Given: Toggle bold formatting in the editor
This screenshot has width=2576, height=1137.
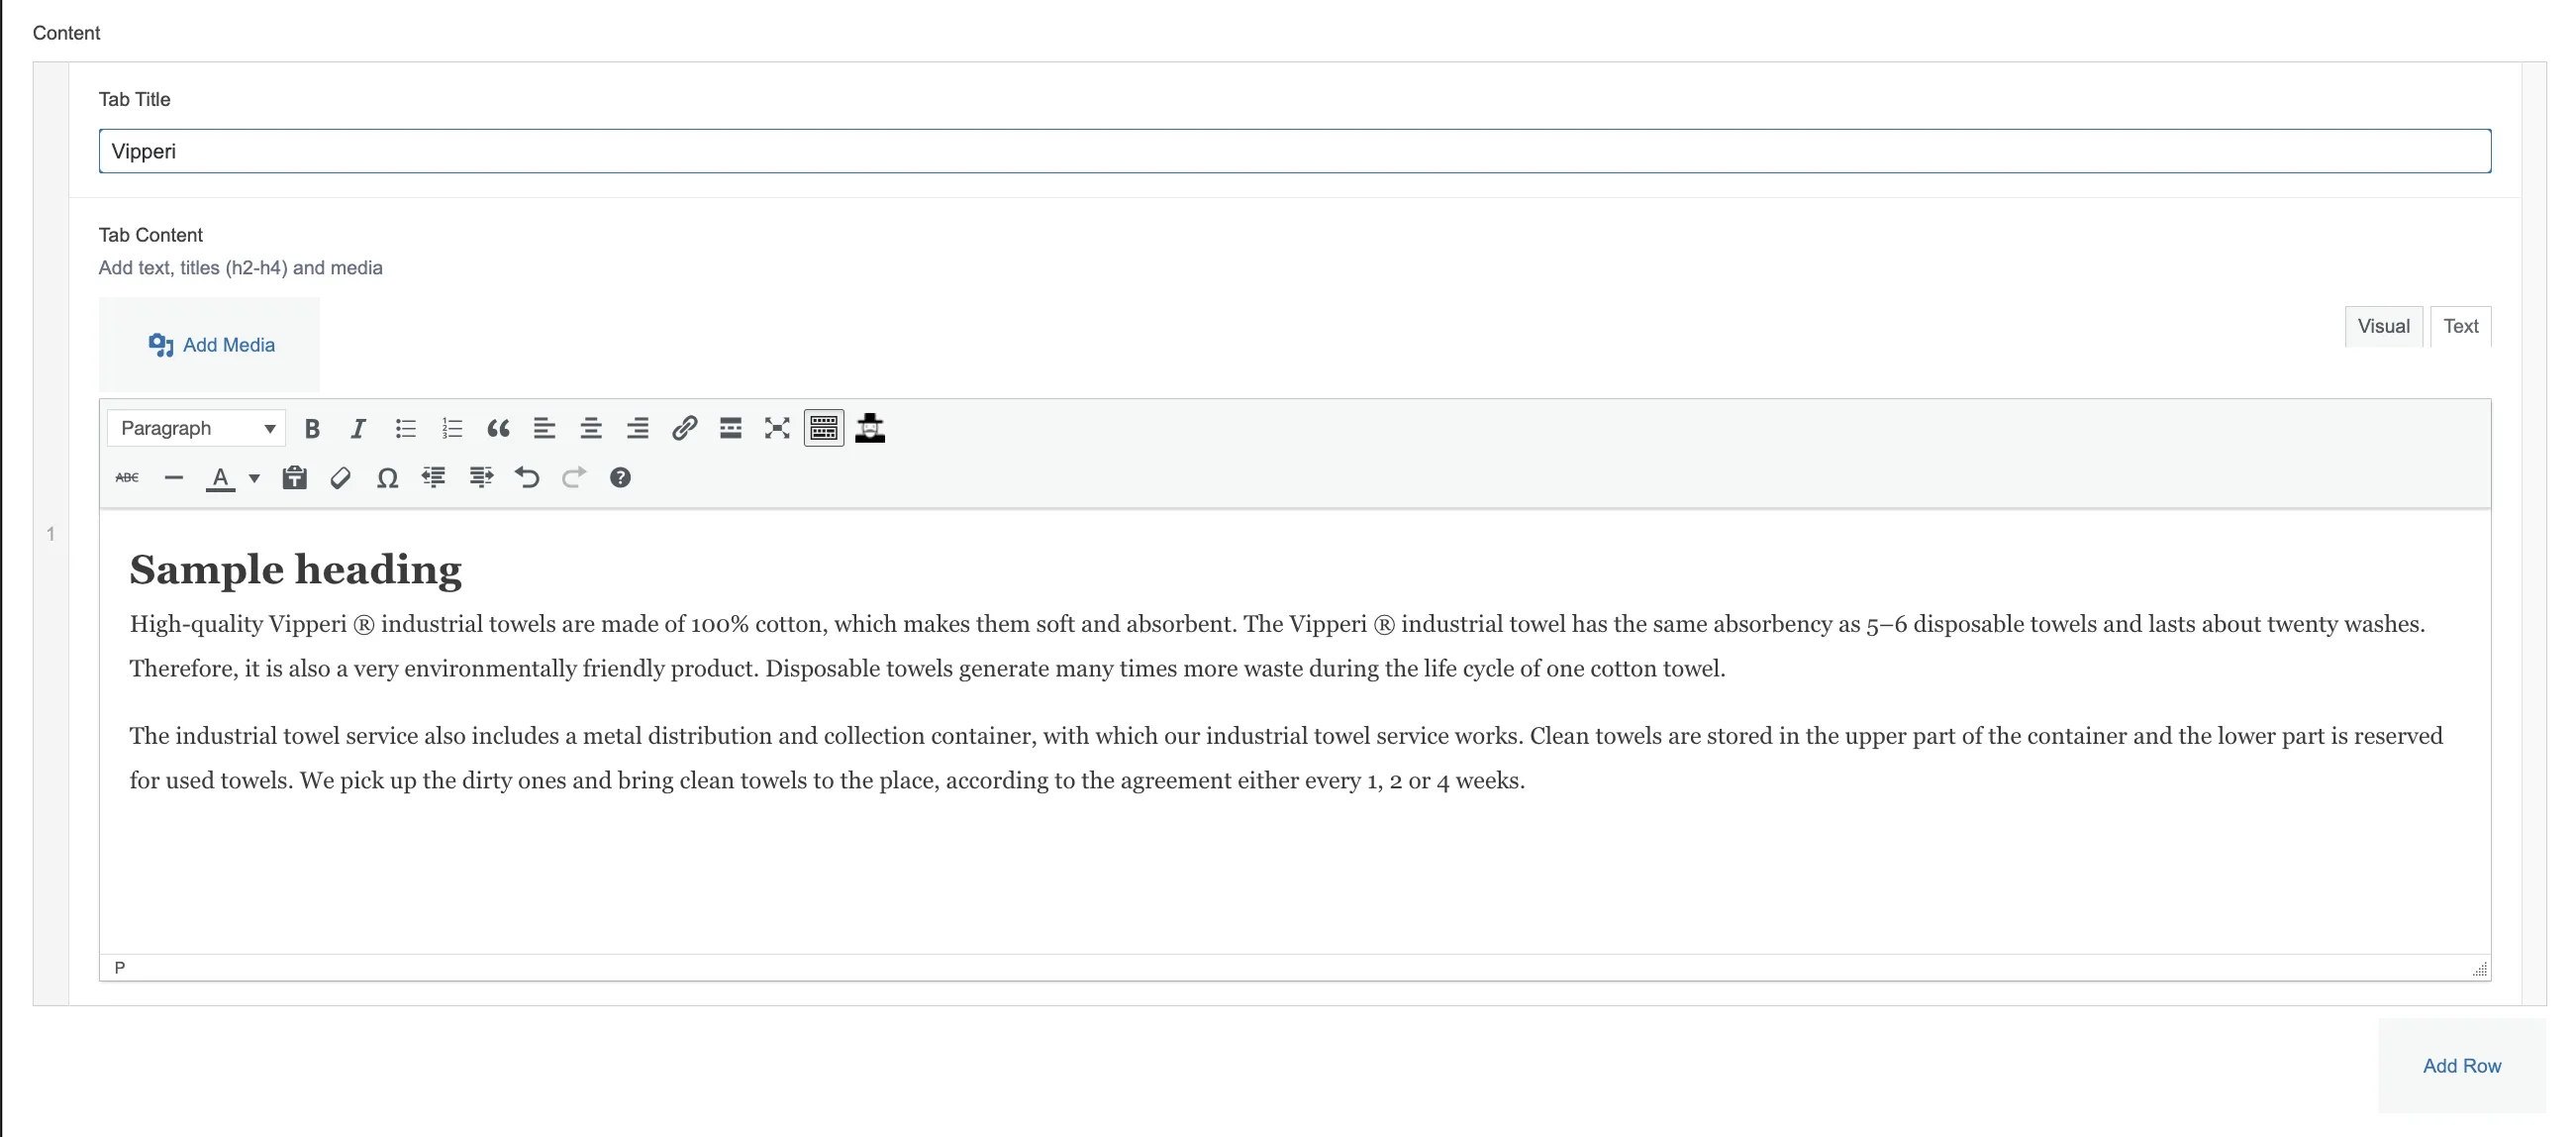Looking at the screenshot, I should point(312,428).
